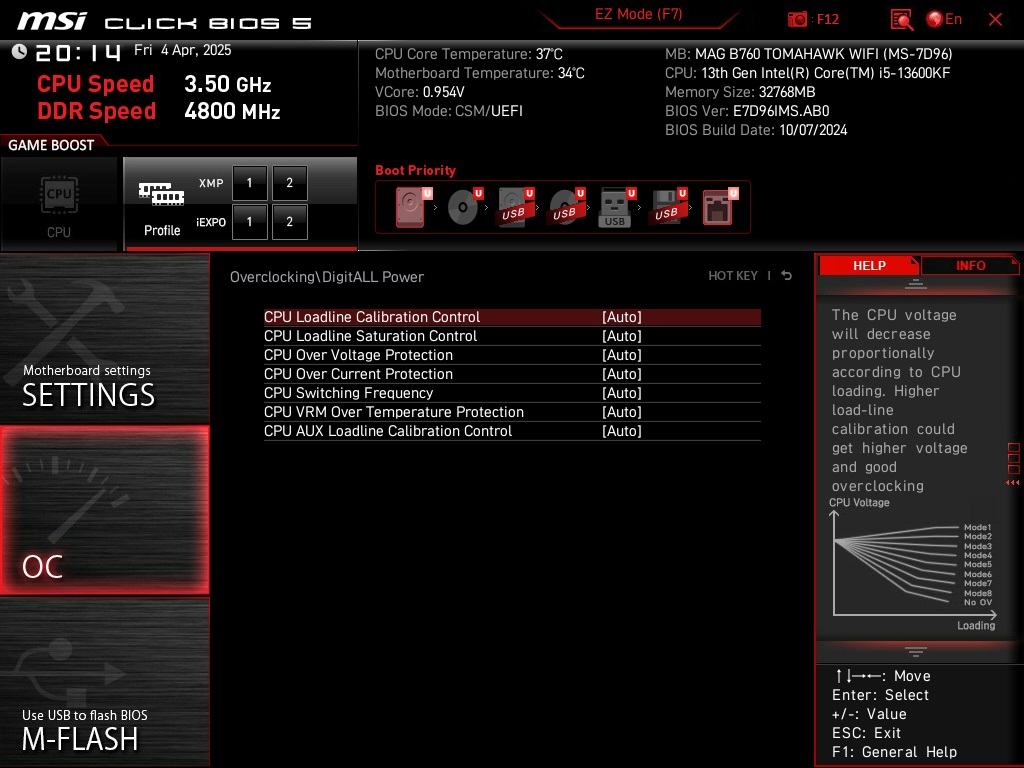
Task: Click the Memory Size 32768MB text
Action: pos(740,92)
